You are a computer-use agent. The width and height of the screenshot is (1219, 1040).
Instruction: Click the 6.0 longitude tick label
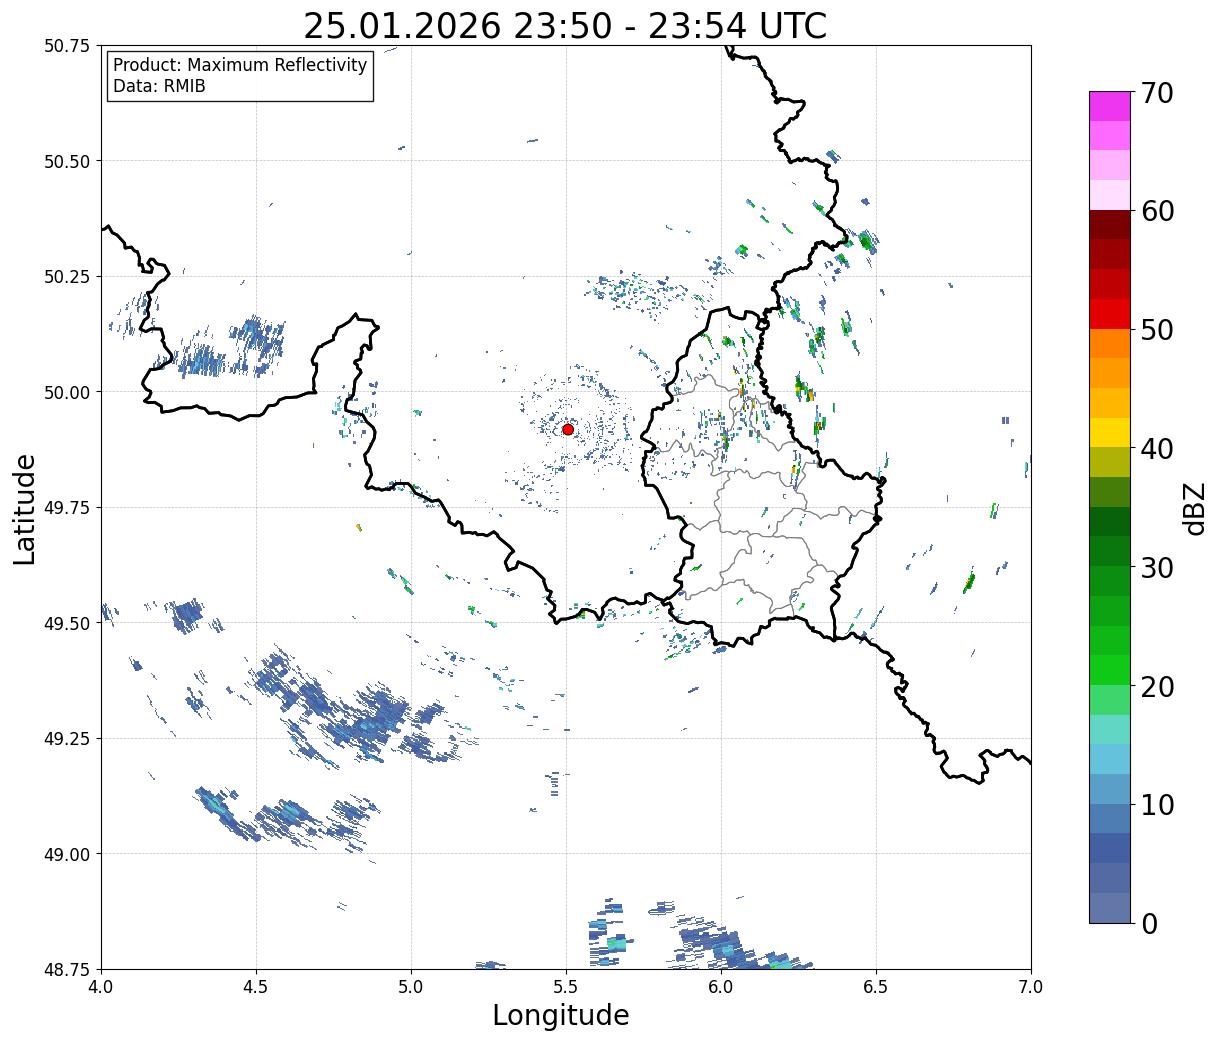pos(721,987)
